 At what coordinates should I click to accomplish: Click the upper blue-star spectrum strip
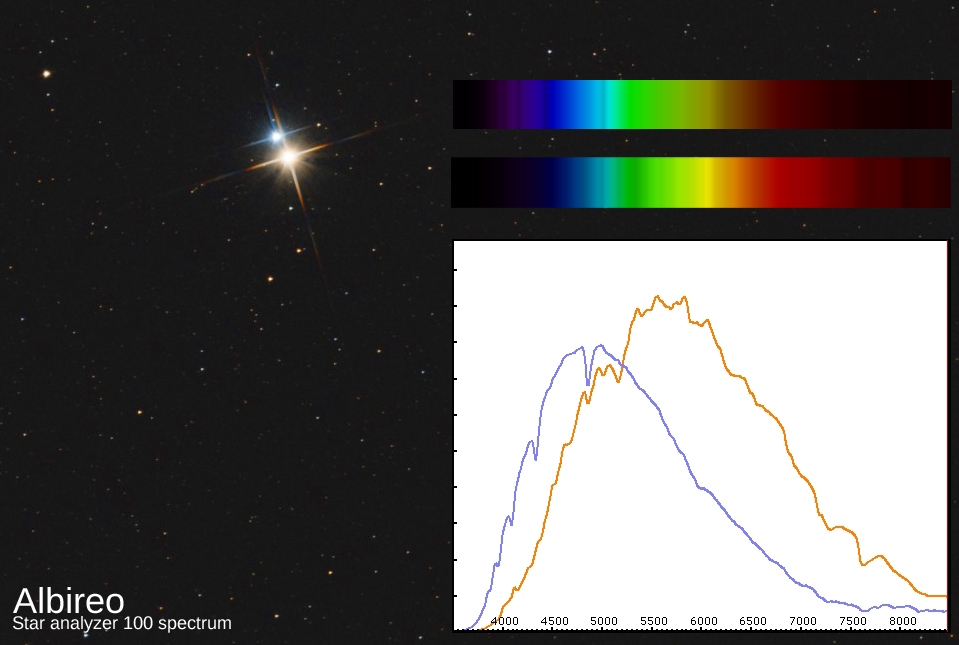pos(702,104)
